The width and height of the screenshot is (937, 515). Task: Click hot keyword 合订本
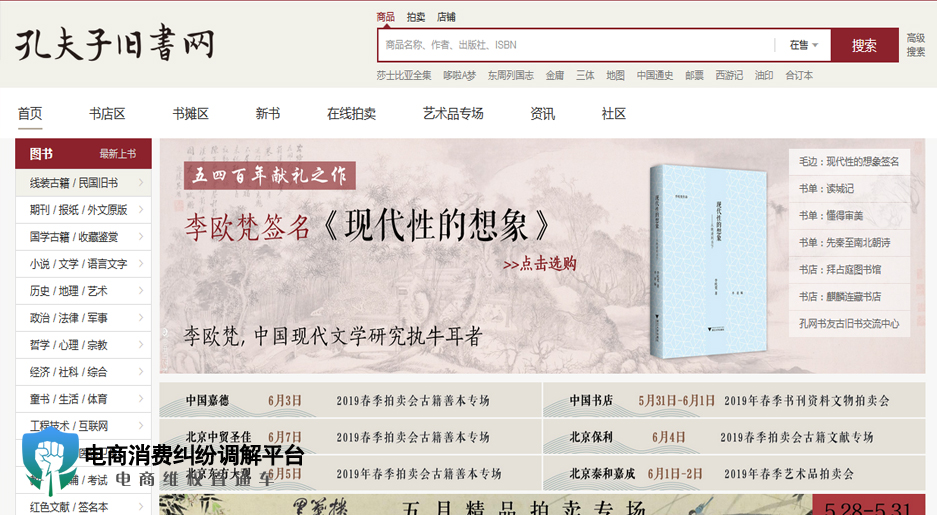click(799, 75)
